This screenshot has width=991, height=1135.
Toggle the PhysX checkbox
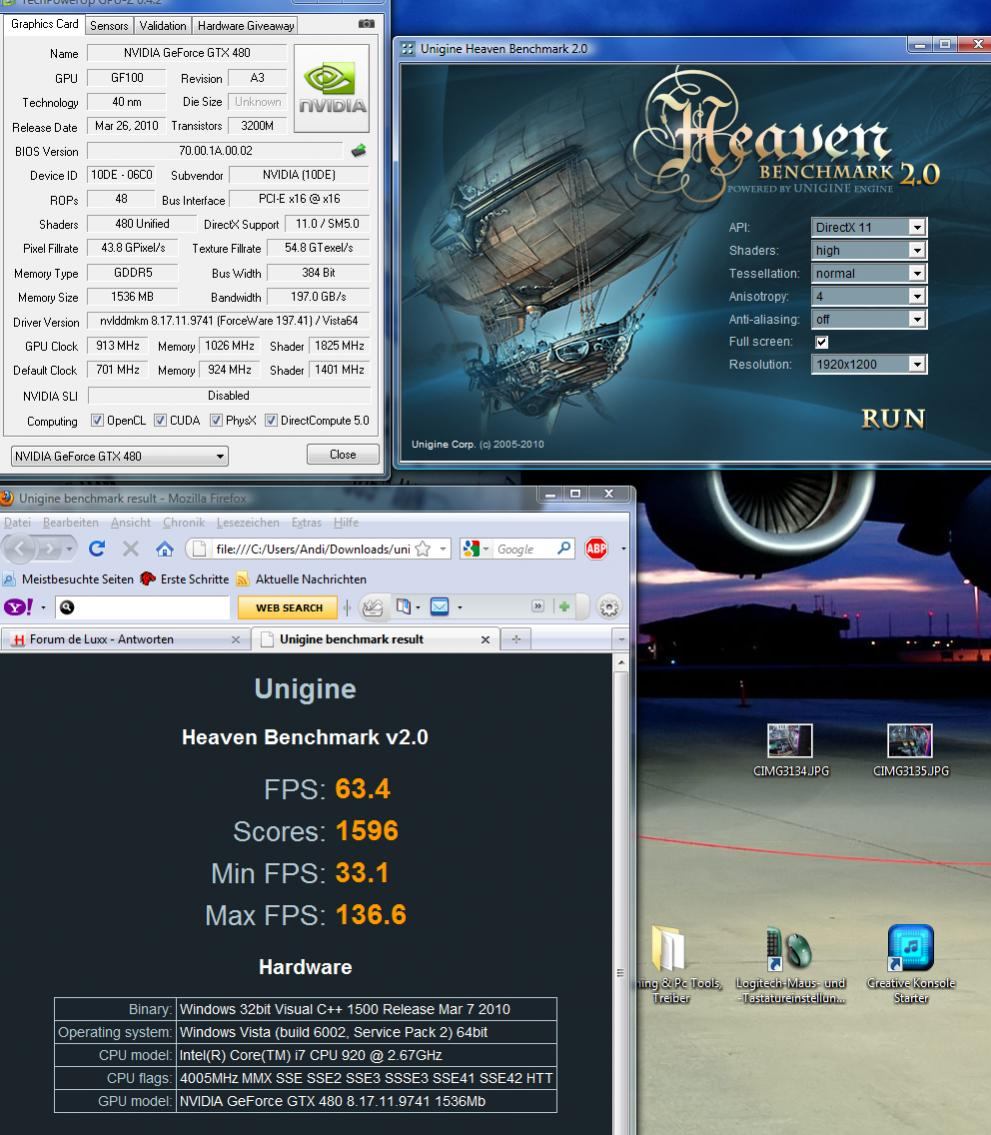point(216,421)
